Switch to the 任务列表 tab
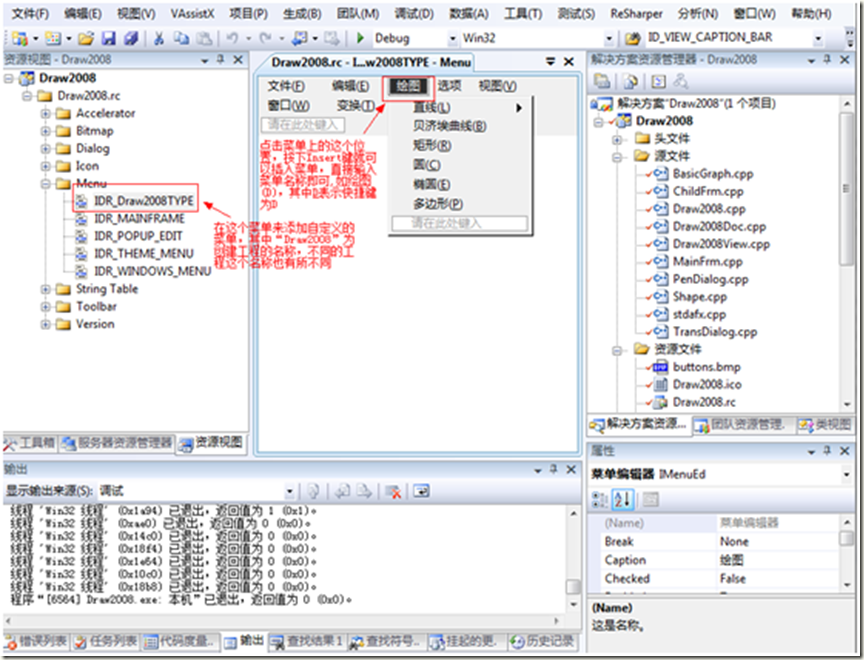 click(x=105, y=641)
